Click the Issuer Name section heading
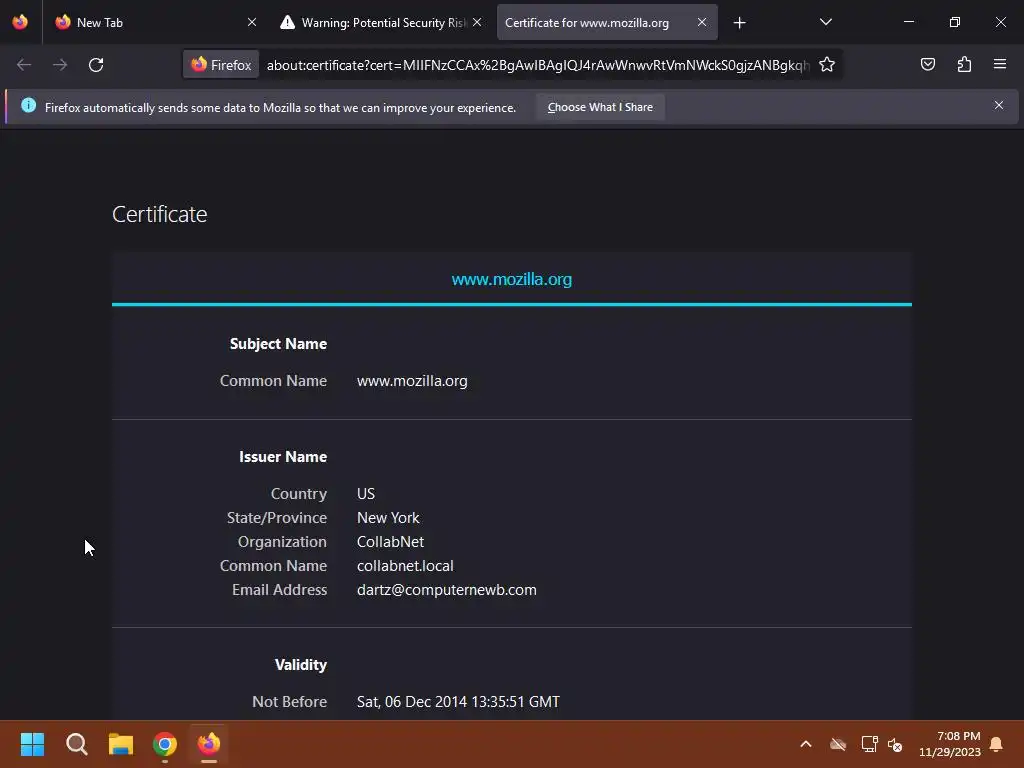 (283, 457)
